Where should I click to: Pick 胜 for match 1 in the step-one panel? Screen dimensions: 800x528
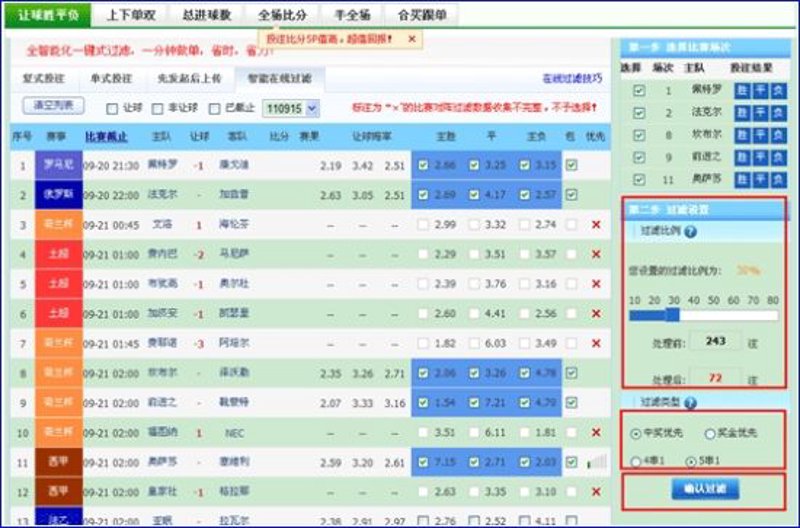click(x=742, y=91)
